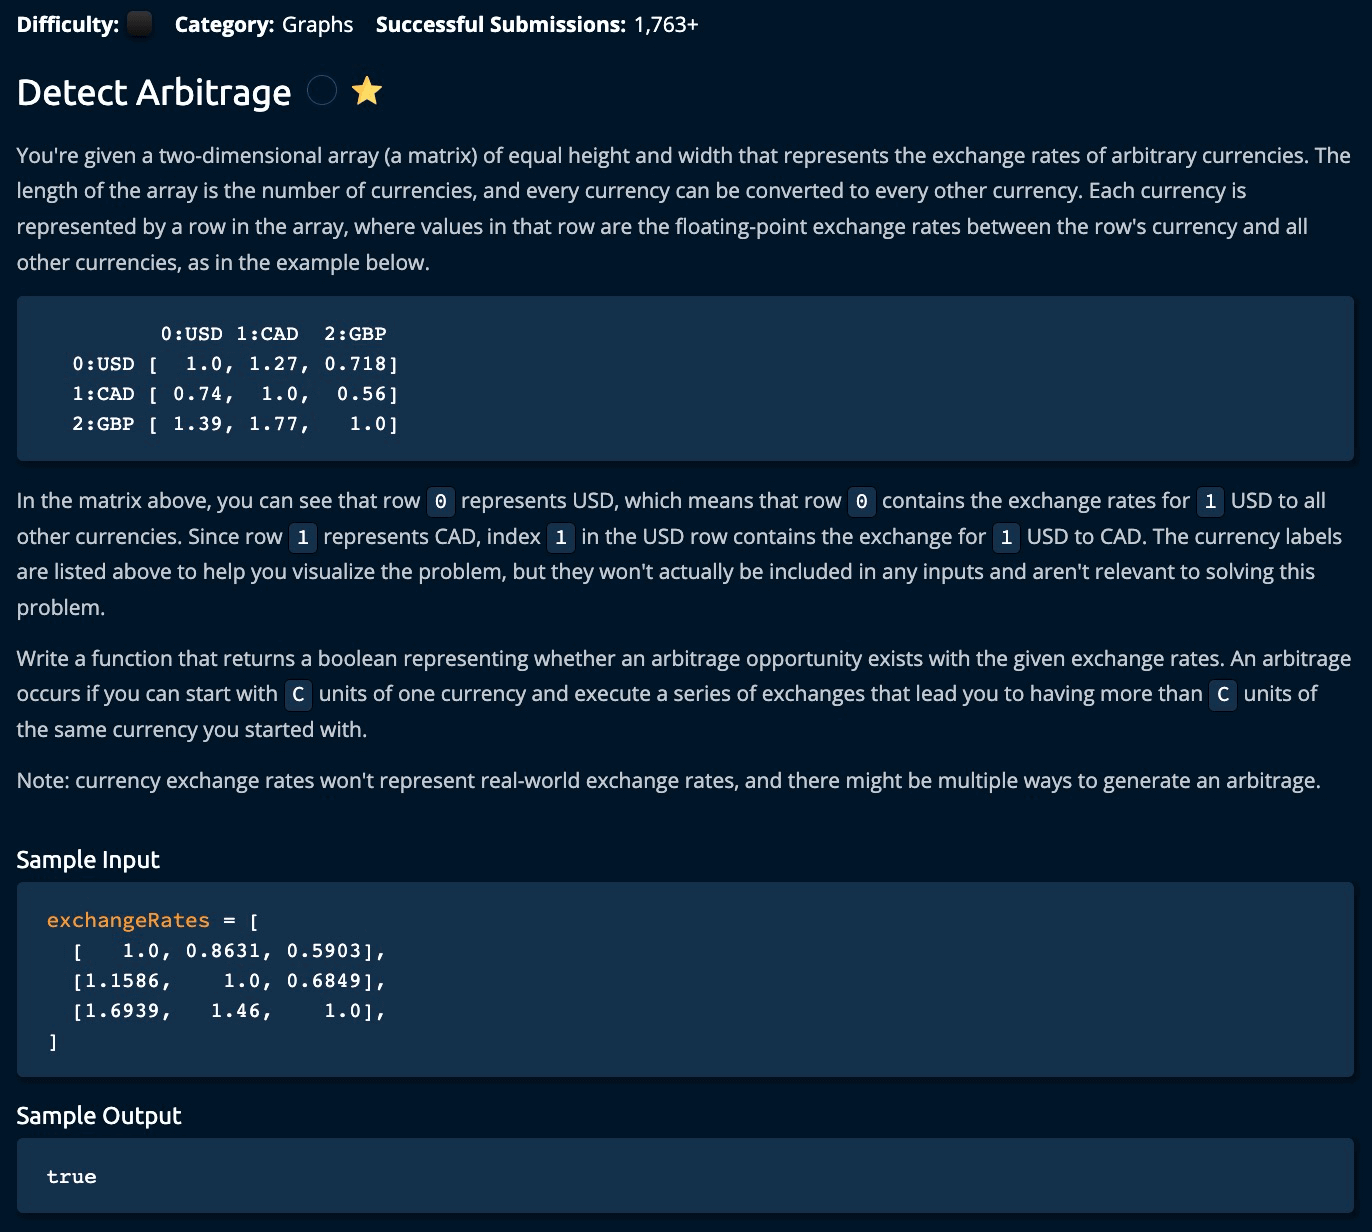Screen dimensions: 1372x1232
Task: Click the orange exchangeRates variable name
Action: (128, 920)
